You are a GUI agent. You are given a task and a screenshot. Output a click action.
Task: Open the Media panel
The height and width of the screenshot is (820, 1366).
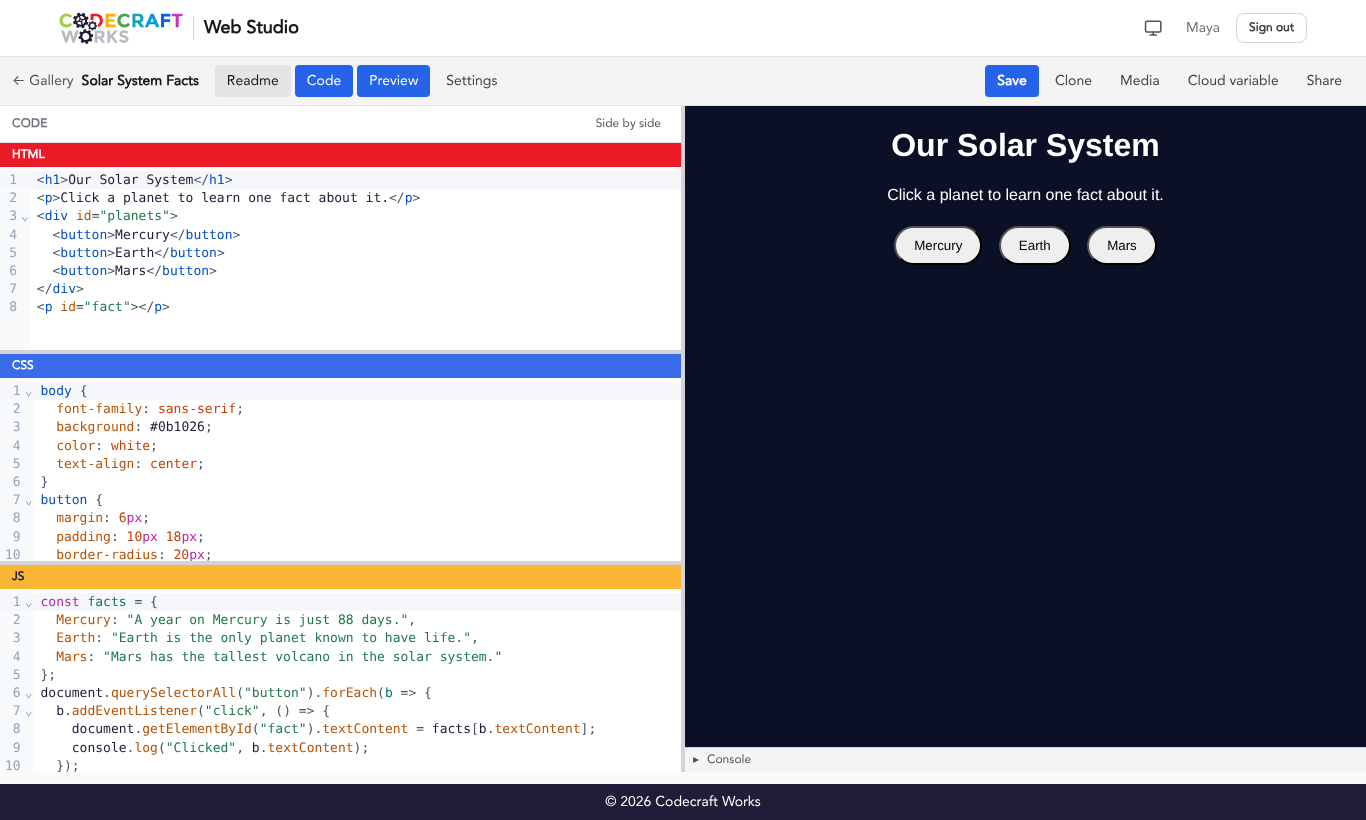click(x=1140, y=81)
